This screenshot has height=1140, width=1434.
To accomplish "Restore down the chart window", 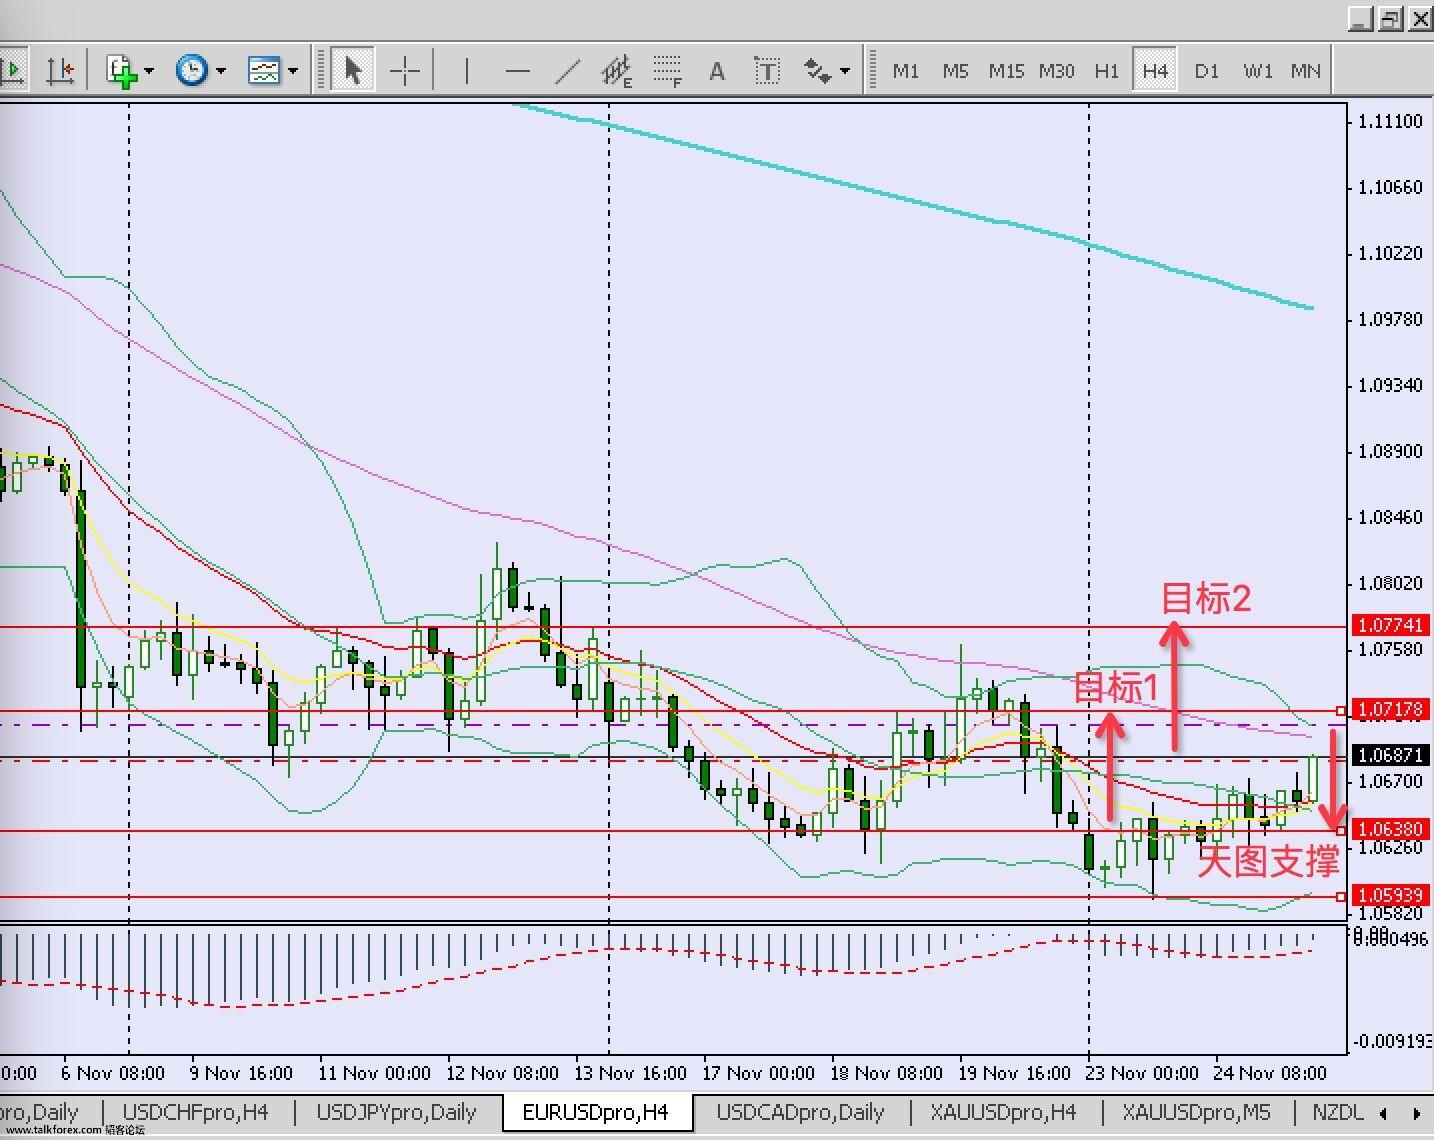I will coord(1391,19).
